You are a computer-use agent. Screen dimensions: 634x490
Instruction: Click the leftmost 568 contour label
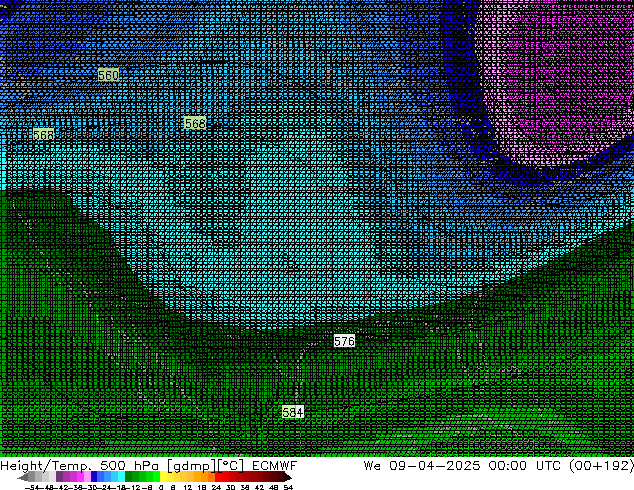(43, 135)
